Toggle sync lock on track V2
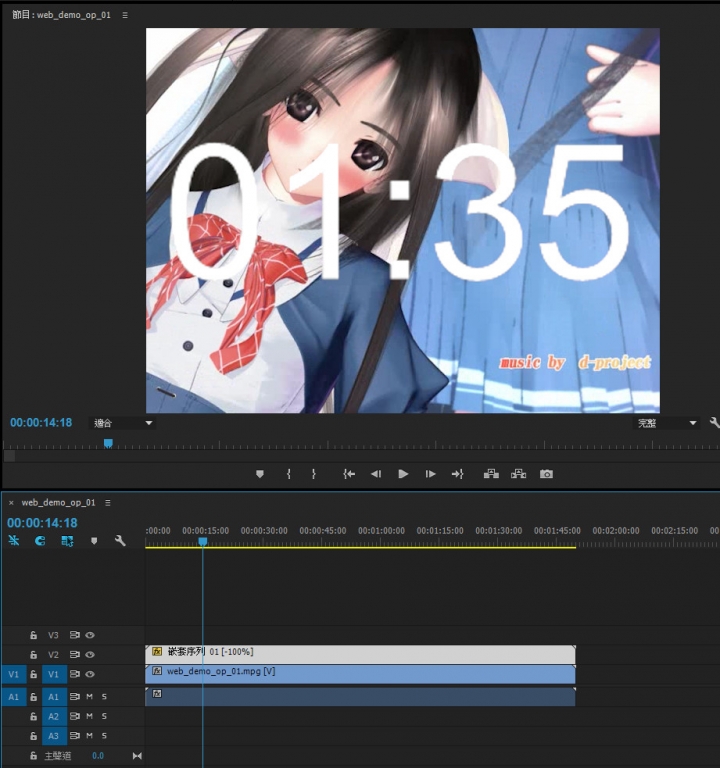This screenshot has width=720, height=768. click(x=74, y=655)
